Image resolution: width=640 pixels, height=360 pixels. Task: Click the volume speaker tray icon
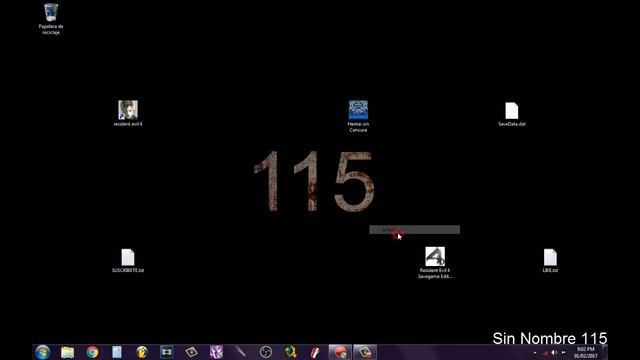(x=554, y=353)
